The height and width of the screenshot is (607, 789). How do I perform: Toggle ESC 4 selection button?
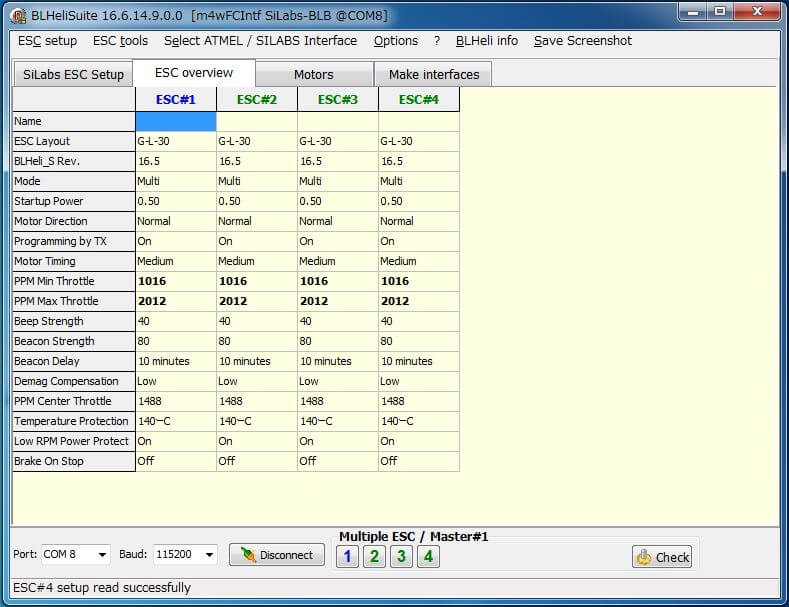pos(428,557)
